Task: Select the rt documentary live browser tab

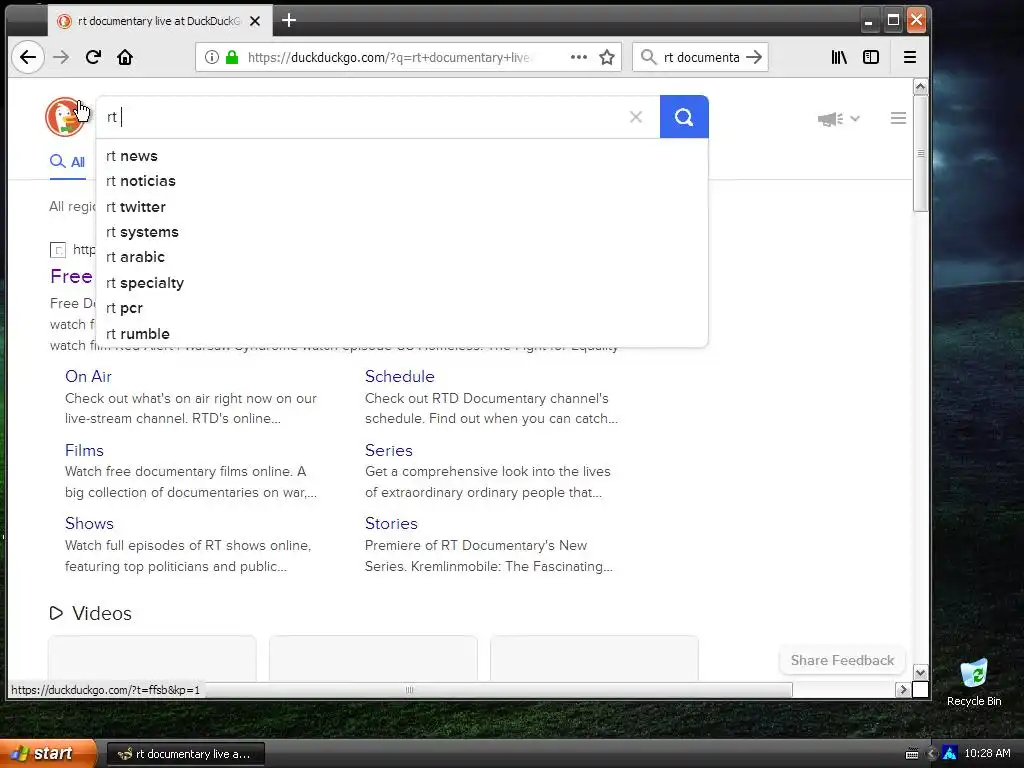Action: 159,21
